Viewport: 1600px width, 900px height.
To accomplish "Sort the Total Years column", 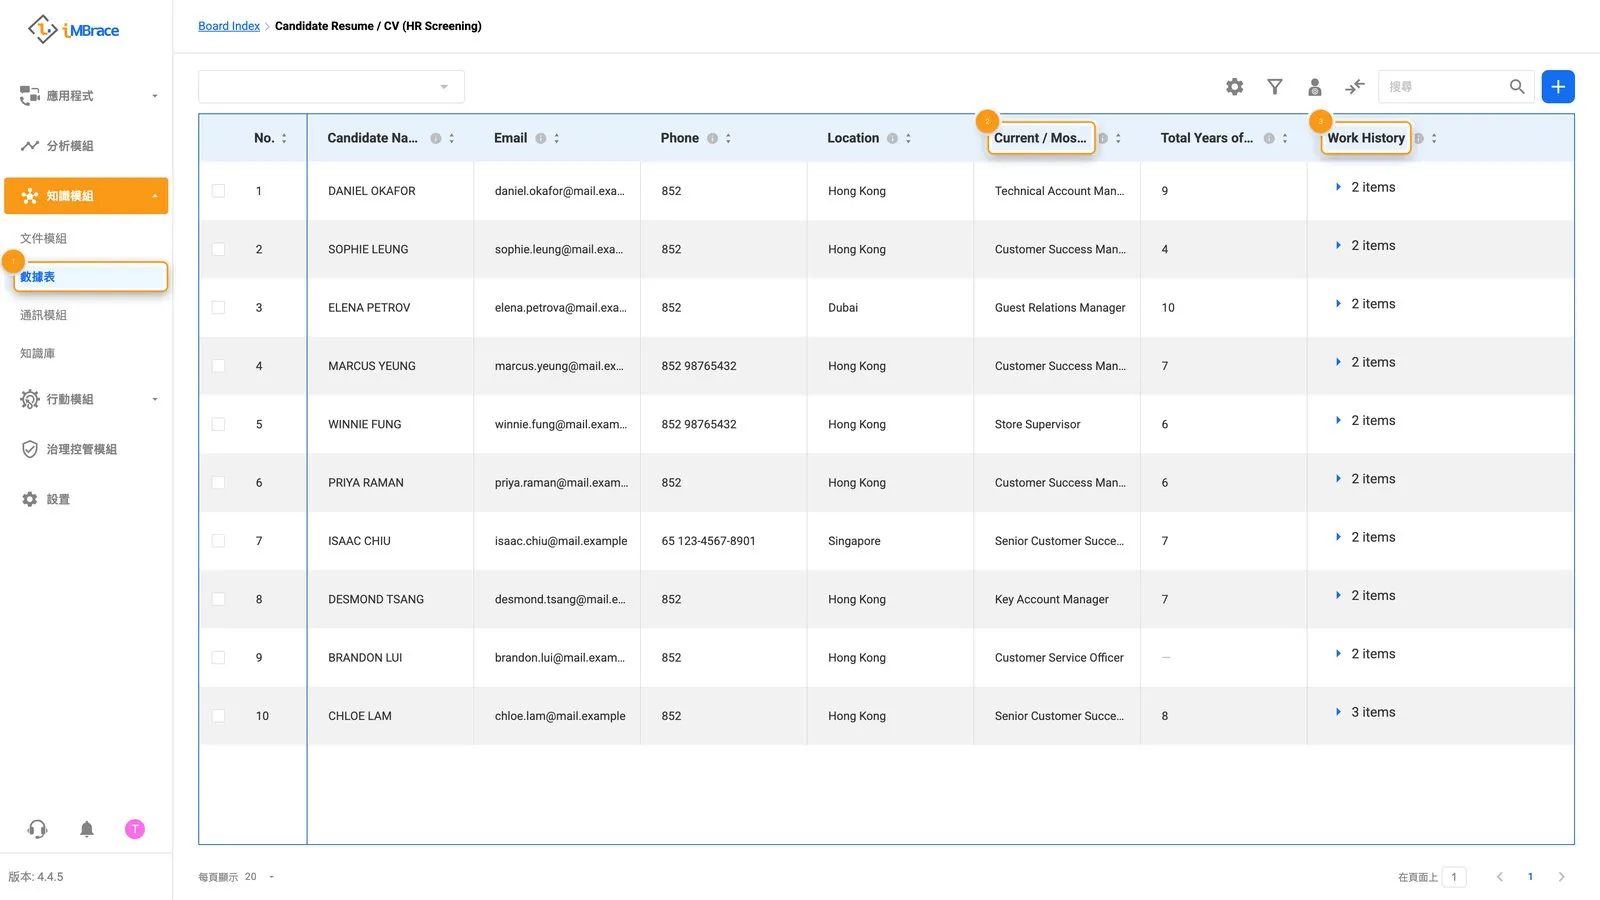I will [1285, 138].
